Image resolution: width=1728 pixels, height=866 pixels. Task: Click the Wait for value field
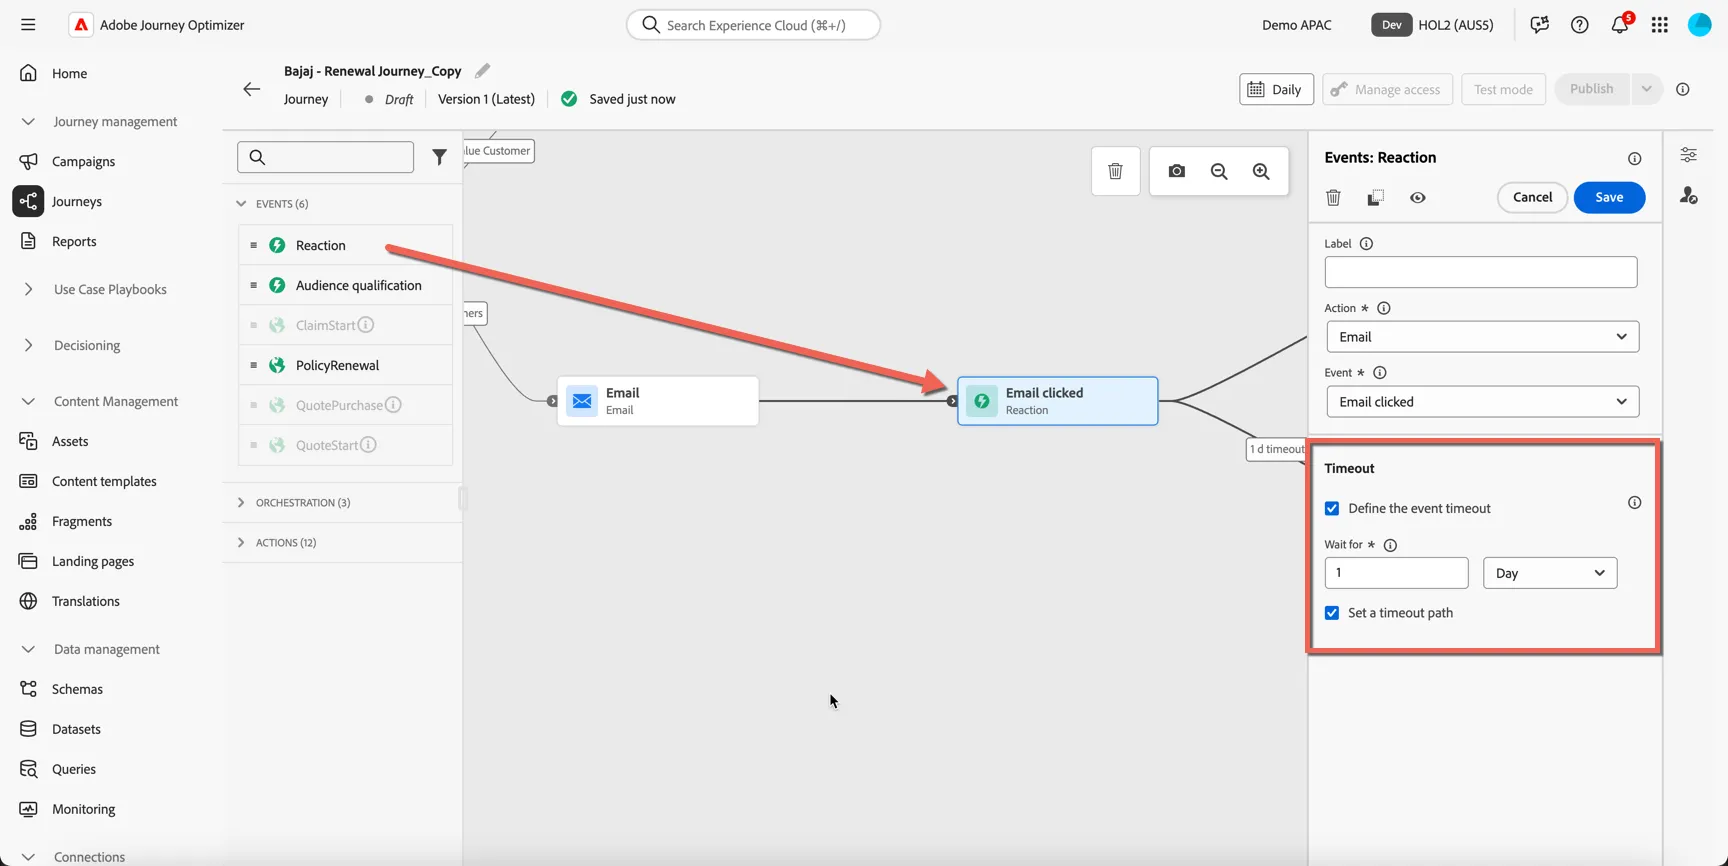coord(1396,573)
